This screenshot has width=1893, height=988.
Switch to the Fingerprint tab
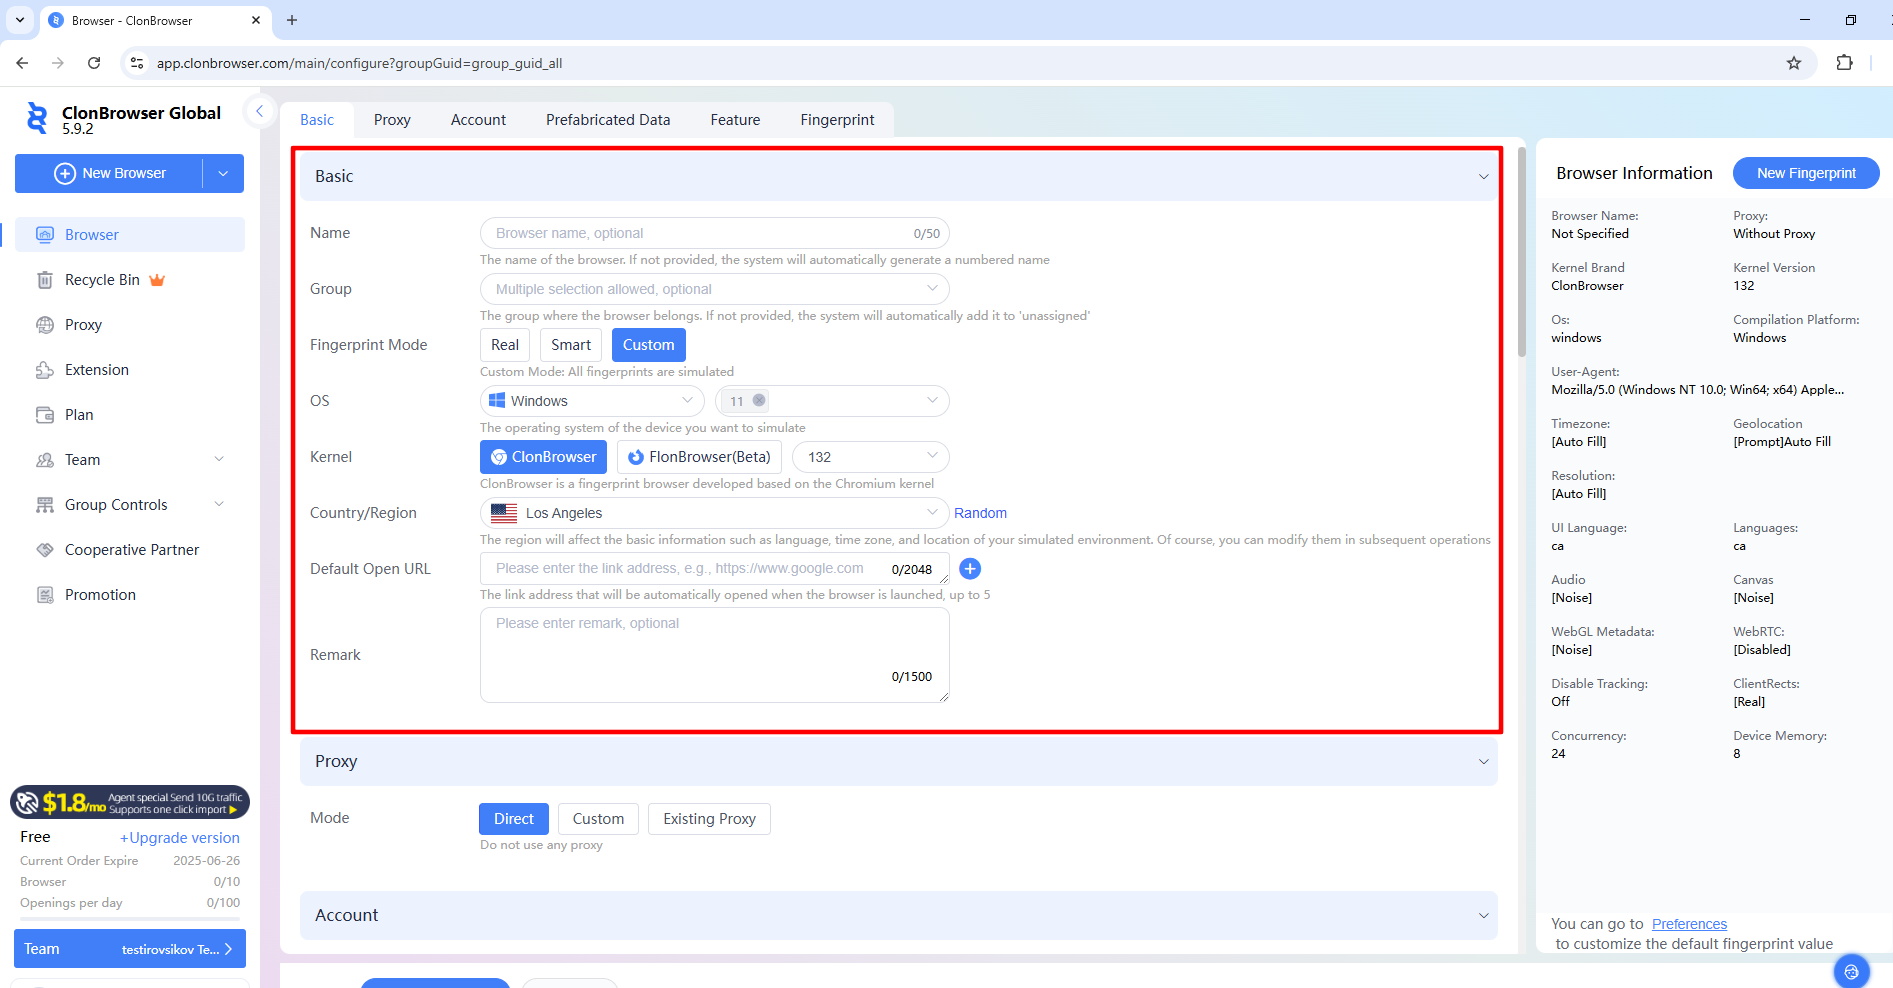point(837,120)
